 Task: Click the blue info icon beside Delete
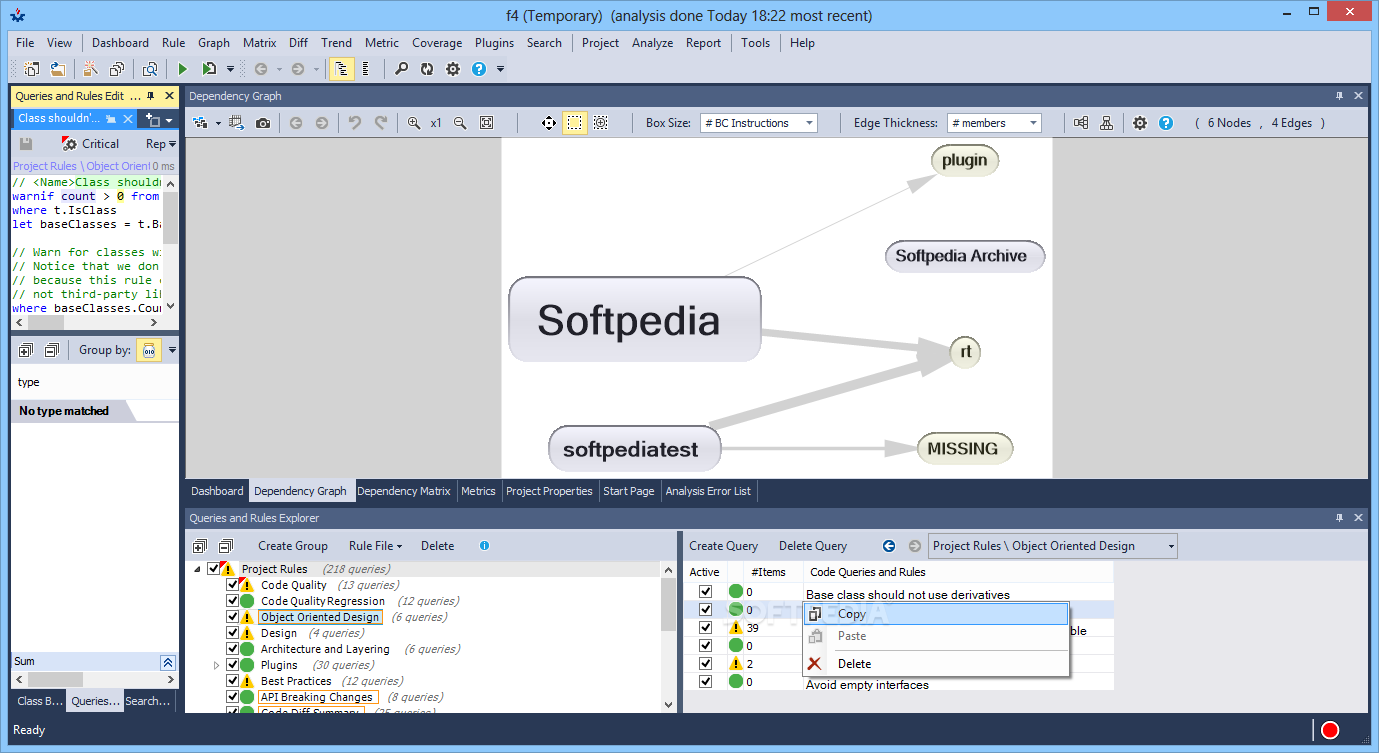tap(484, 546)
